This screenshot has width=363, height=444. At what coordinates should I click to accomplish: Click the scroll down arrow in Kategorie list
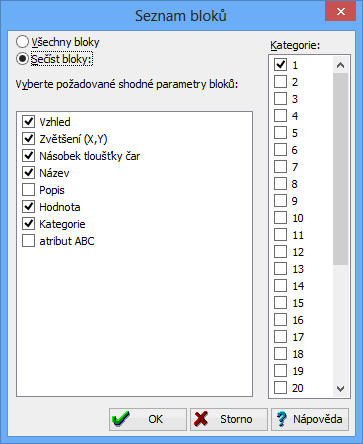tap(340, 389)
